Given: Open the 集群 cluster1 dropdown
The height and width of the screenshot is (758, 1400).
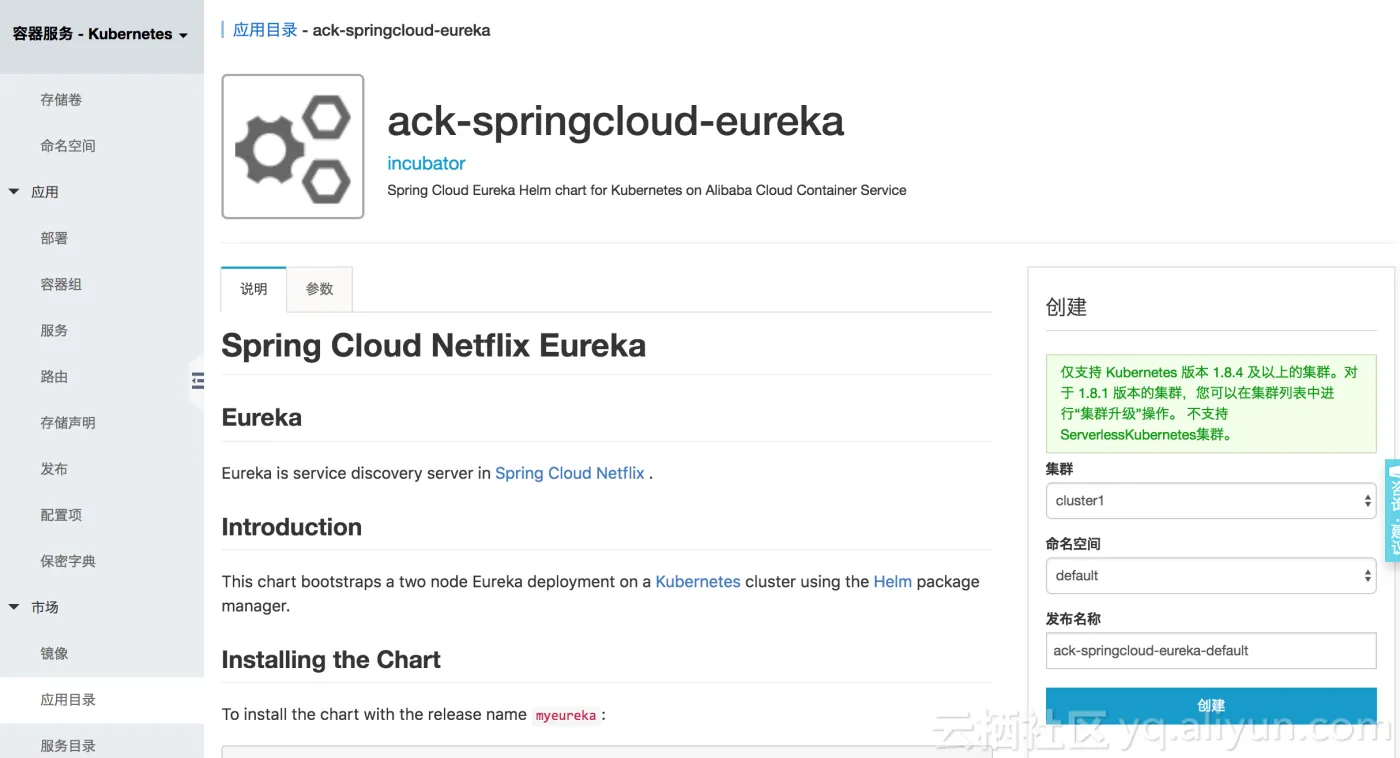Looking at the screenshot, I should coord(1211,501).
